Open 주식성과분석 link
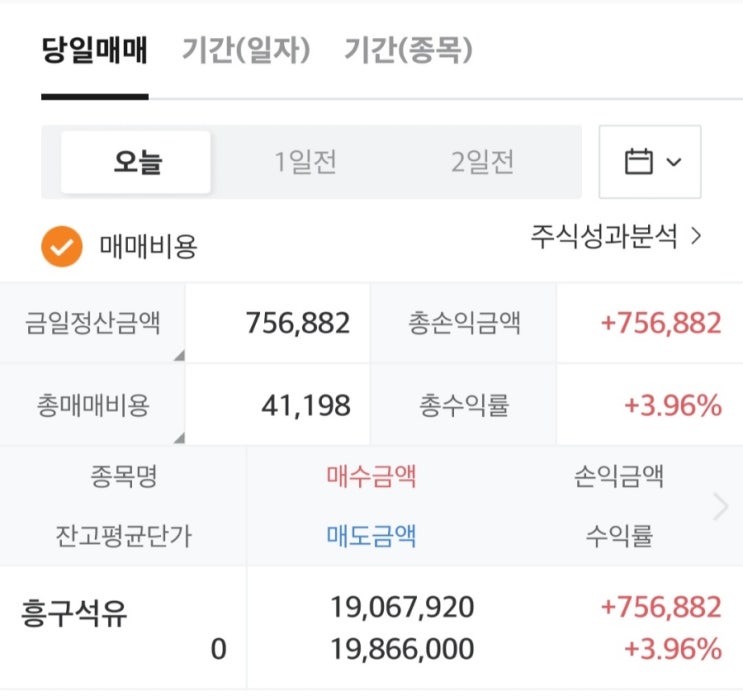 [x=616, y=237]
